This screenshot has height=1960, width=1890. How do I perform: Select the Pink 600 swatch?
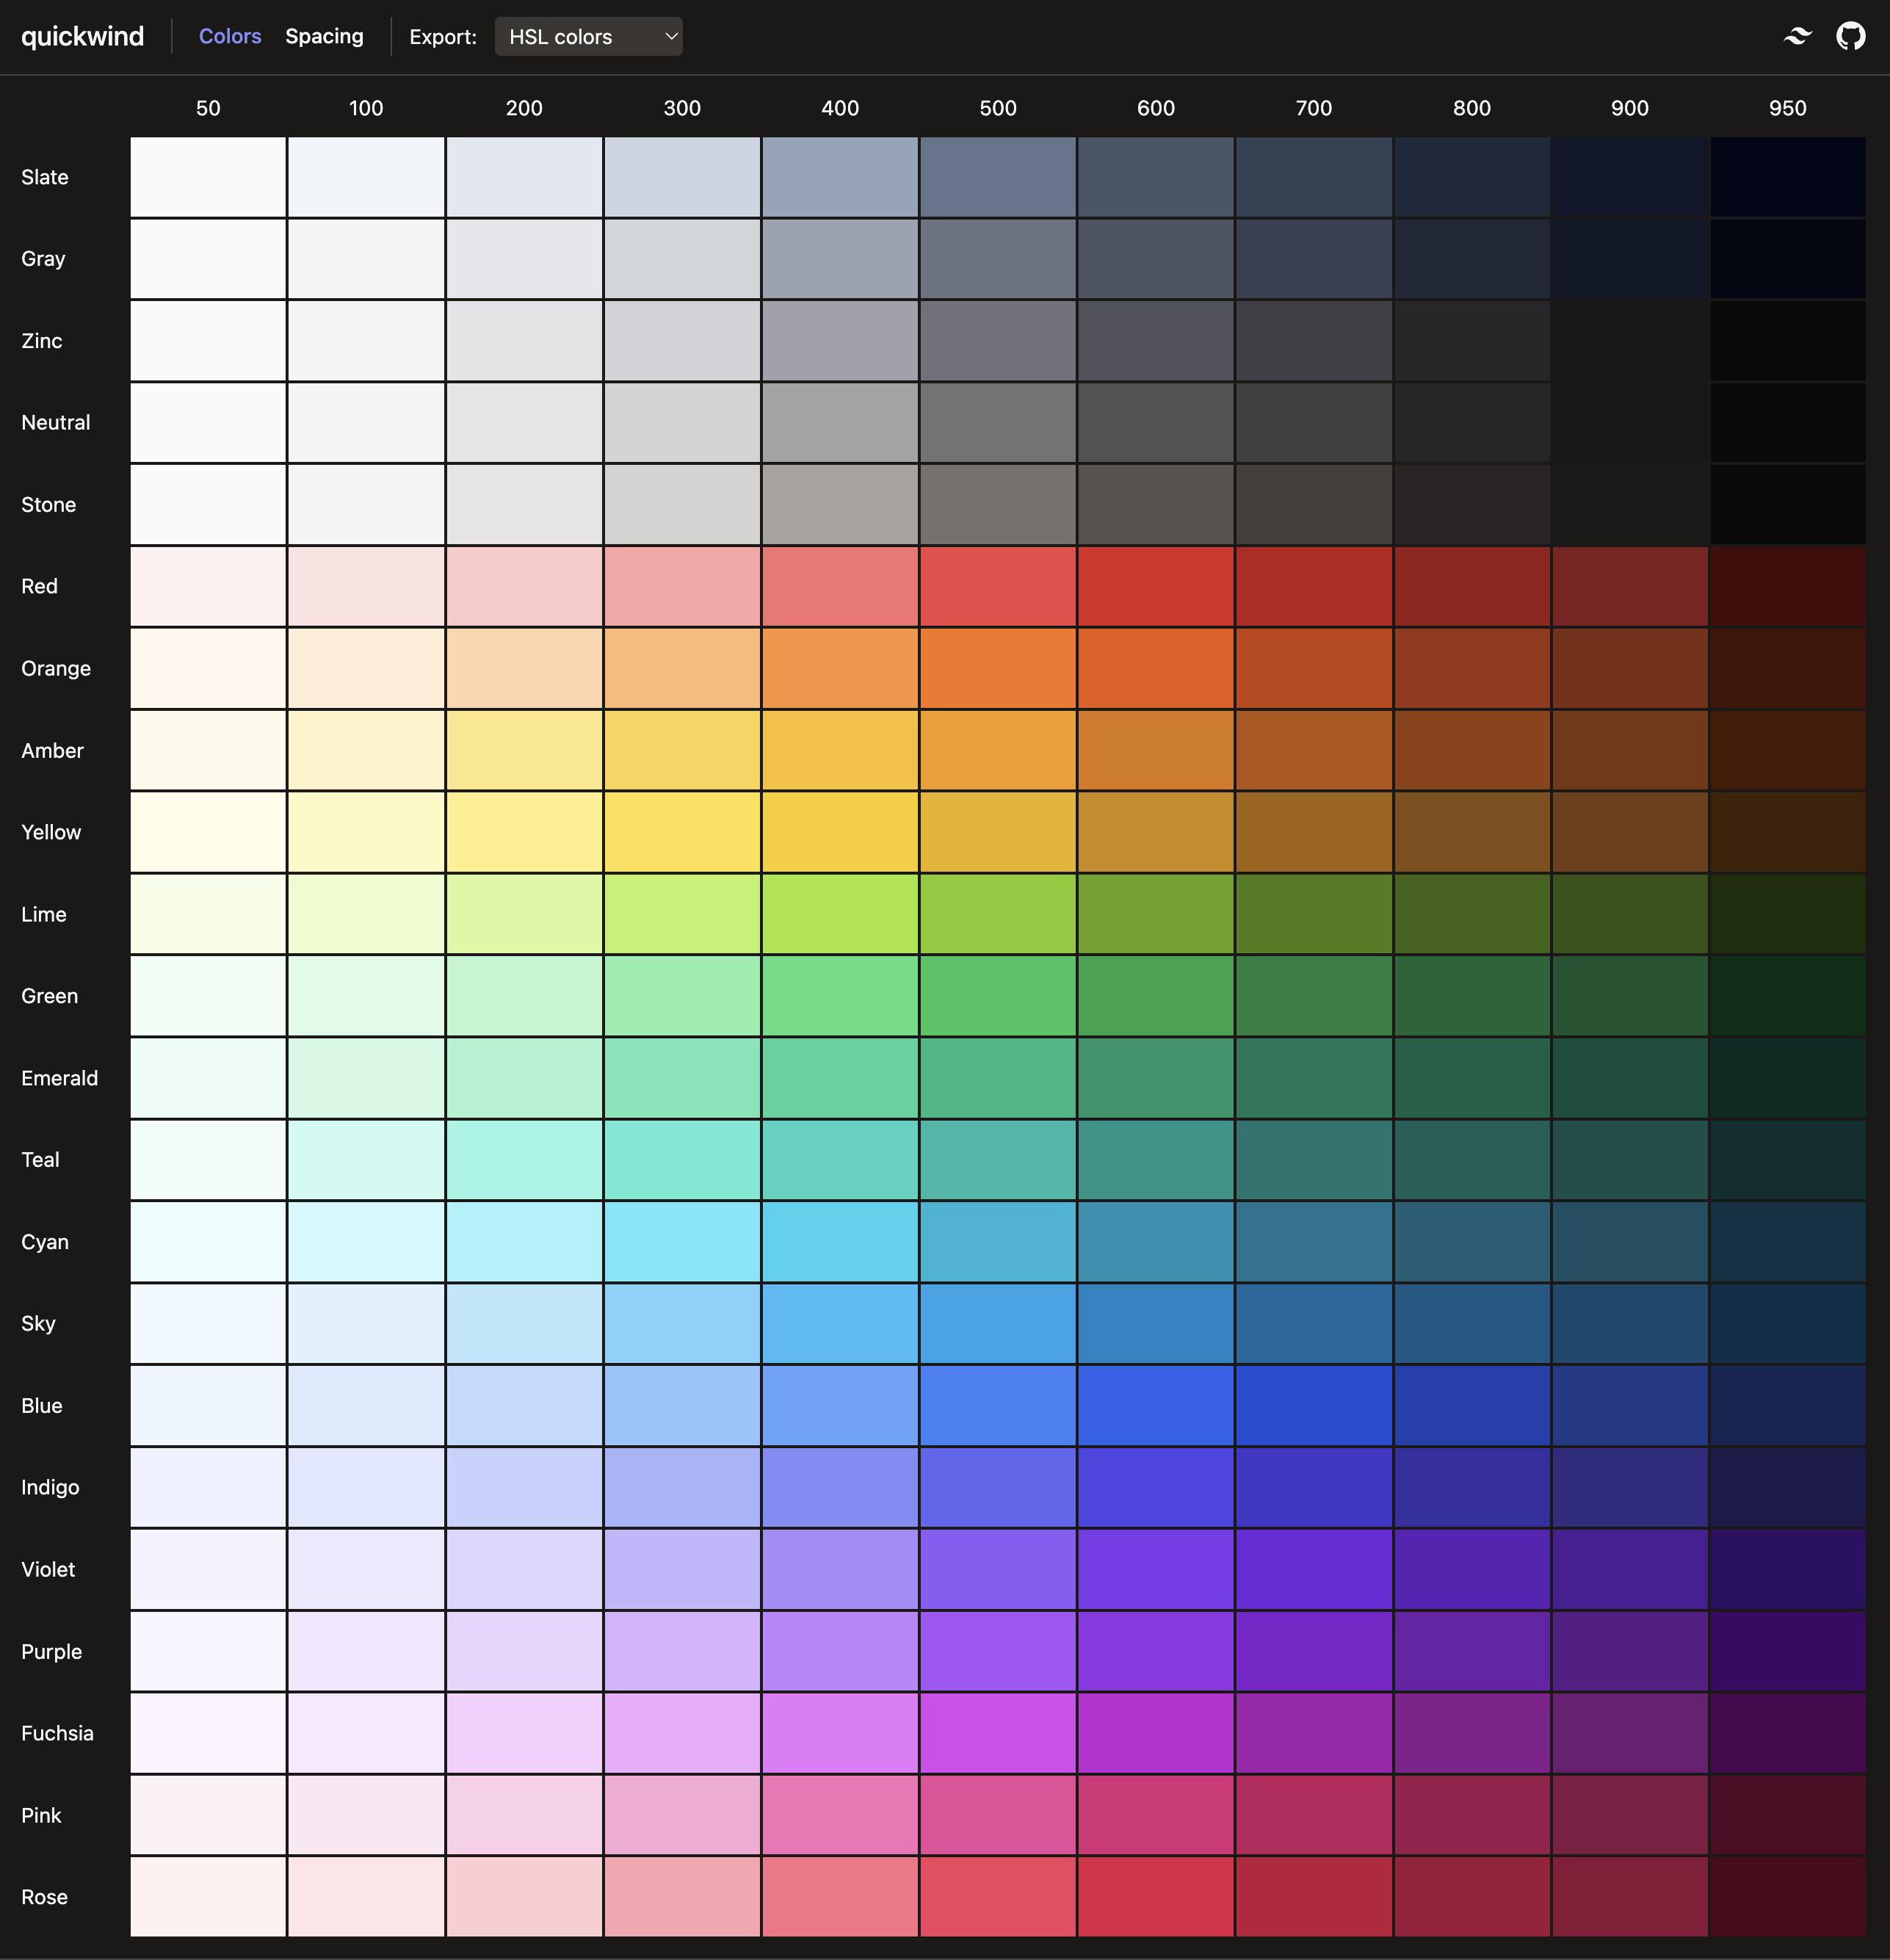[1155, 1815]
